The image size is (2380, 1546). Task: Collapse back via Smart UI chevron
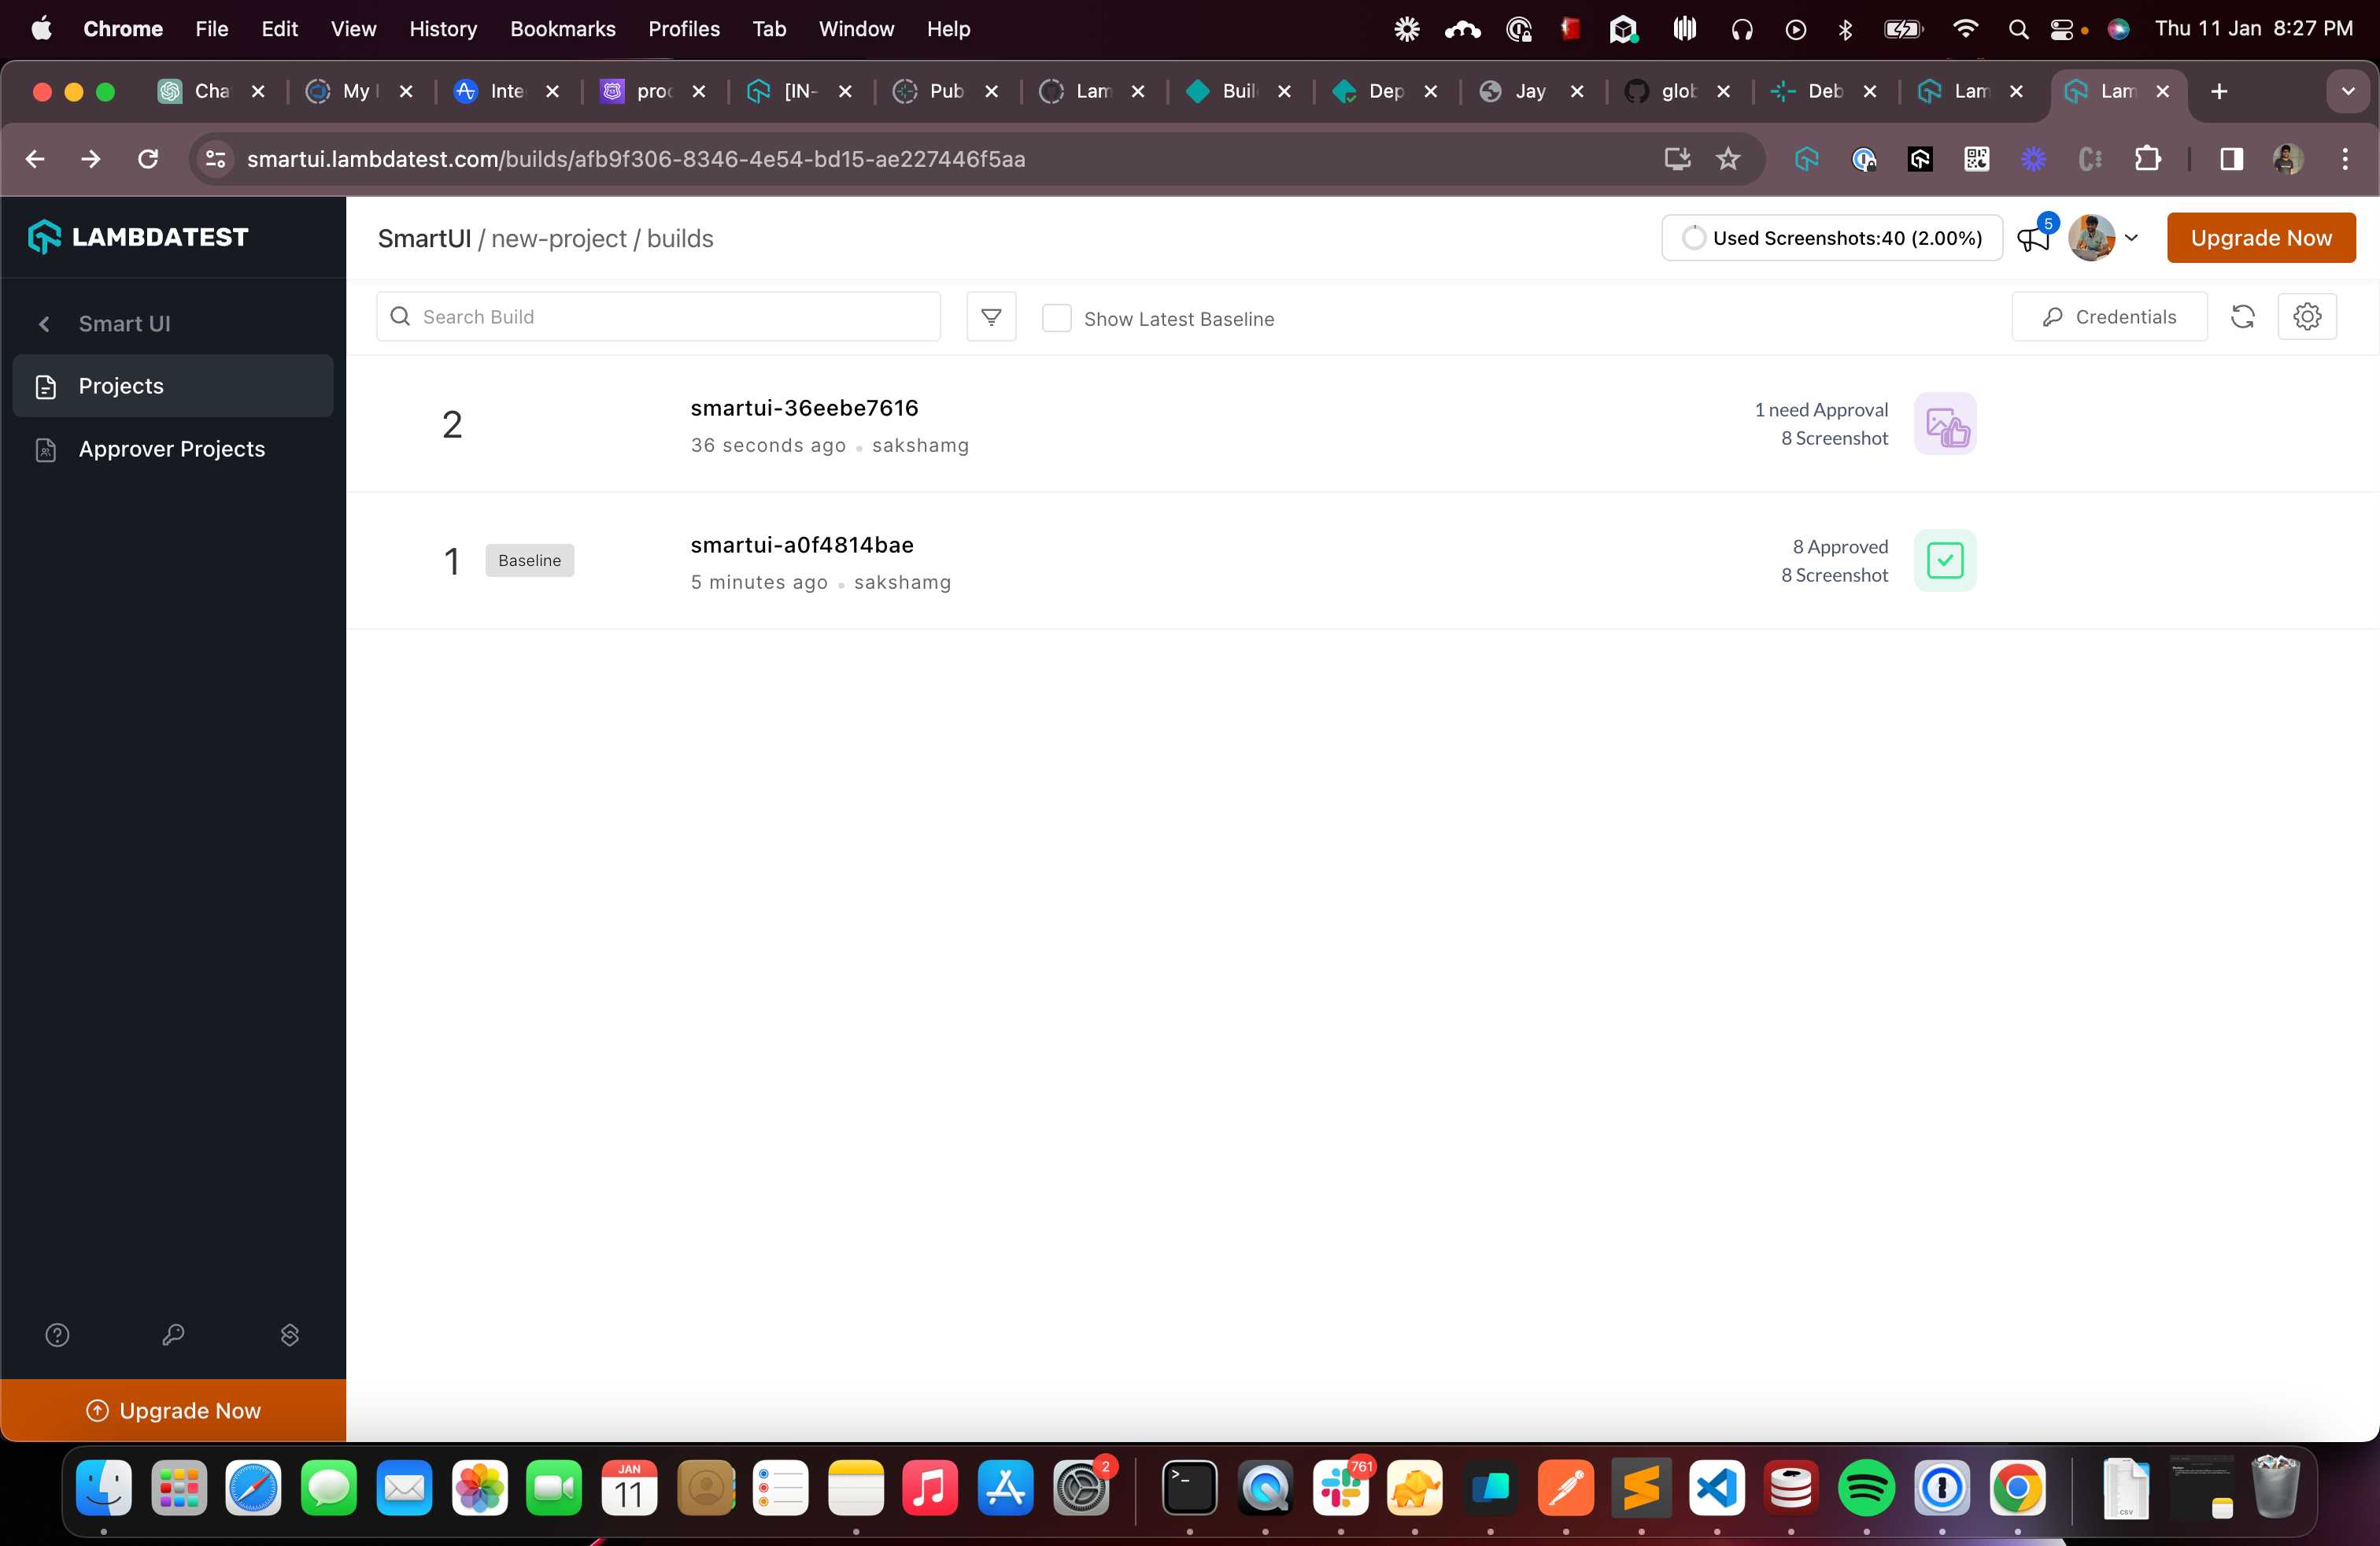coord(44,324)
